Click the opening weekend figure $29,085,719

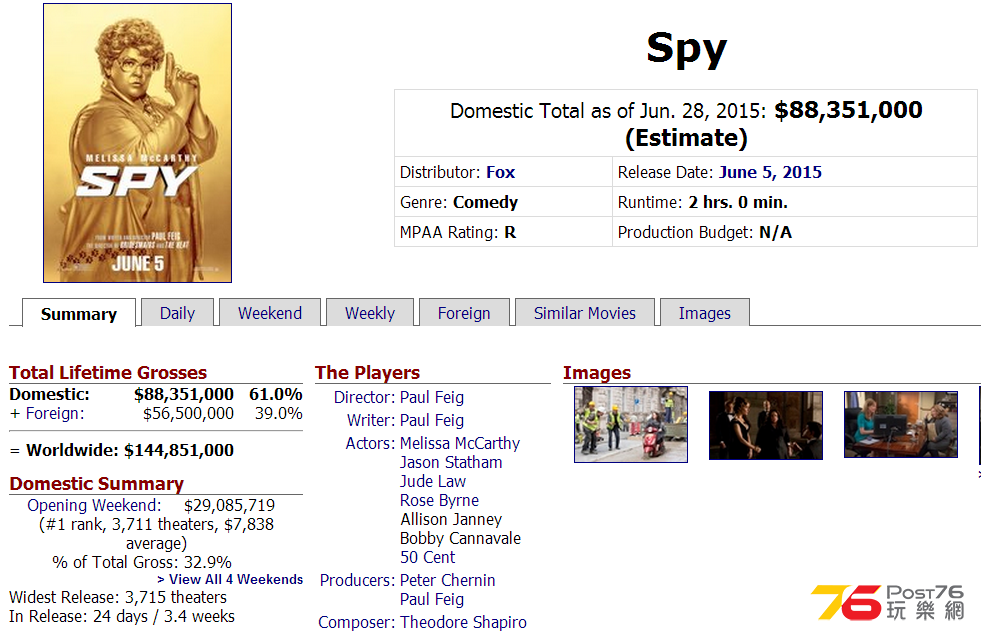(230, 505)
